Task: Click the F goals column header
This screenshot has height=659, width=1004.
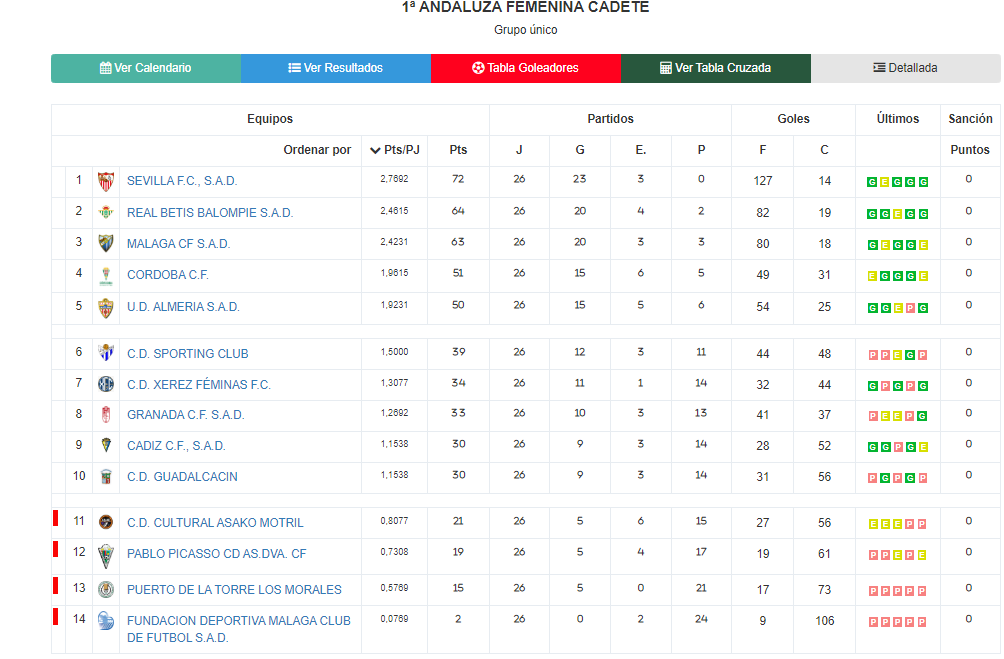Action: click(763, 150)
